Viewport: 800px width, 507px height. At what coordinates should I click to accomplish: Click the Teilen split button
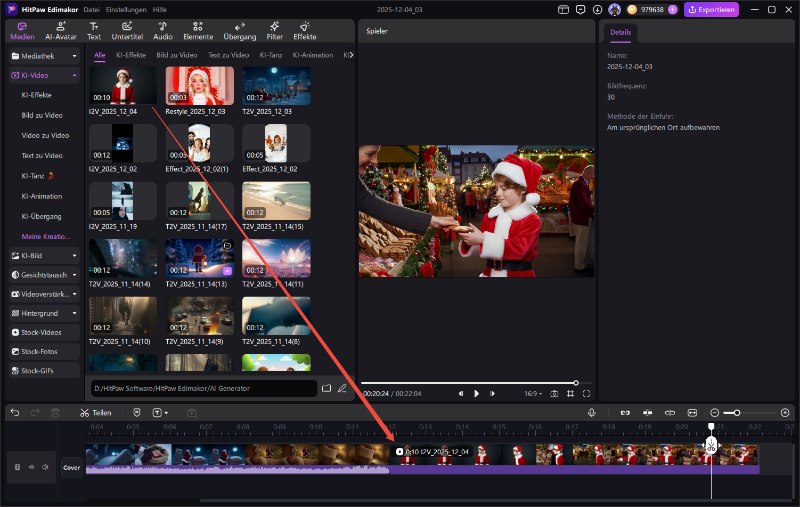pyautogui.click(x=95, y=413)
